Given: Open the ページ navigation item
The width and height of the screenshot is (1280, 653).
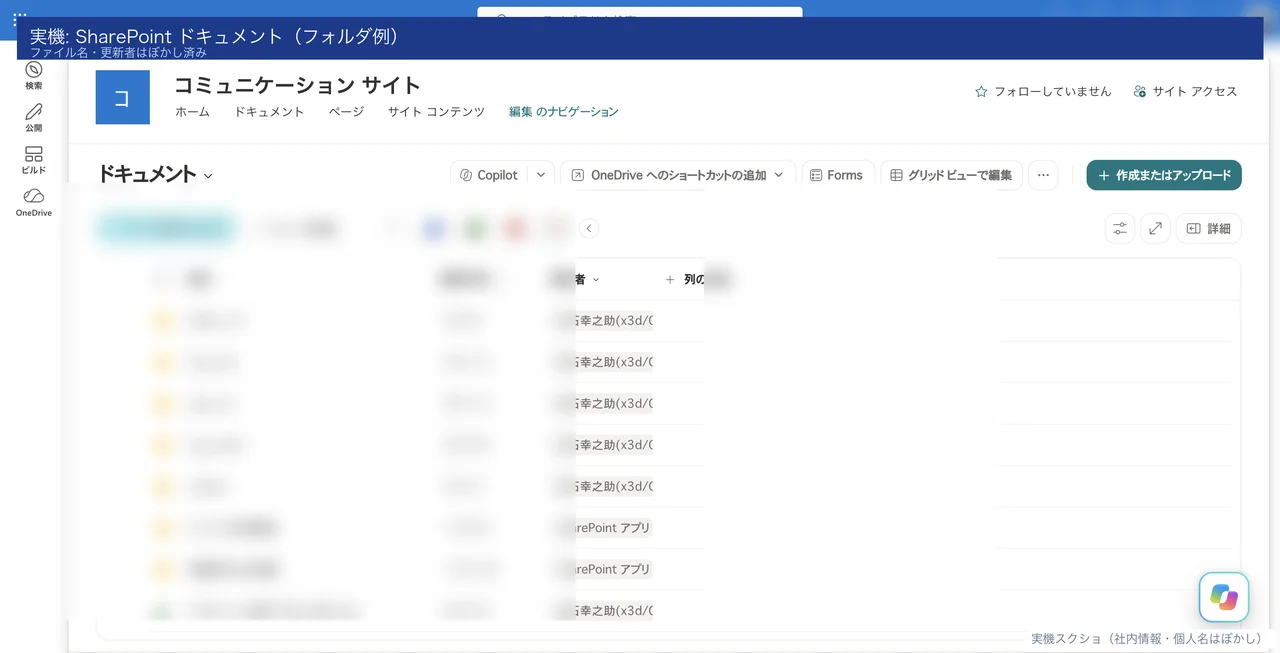Looking at the screenshot, I should [346, 112].
